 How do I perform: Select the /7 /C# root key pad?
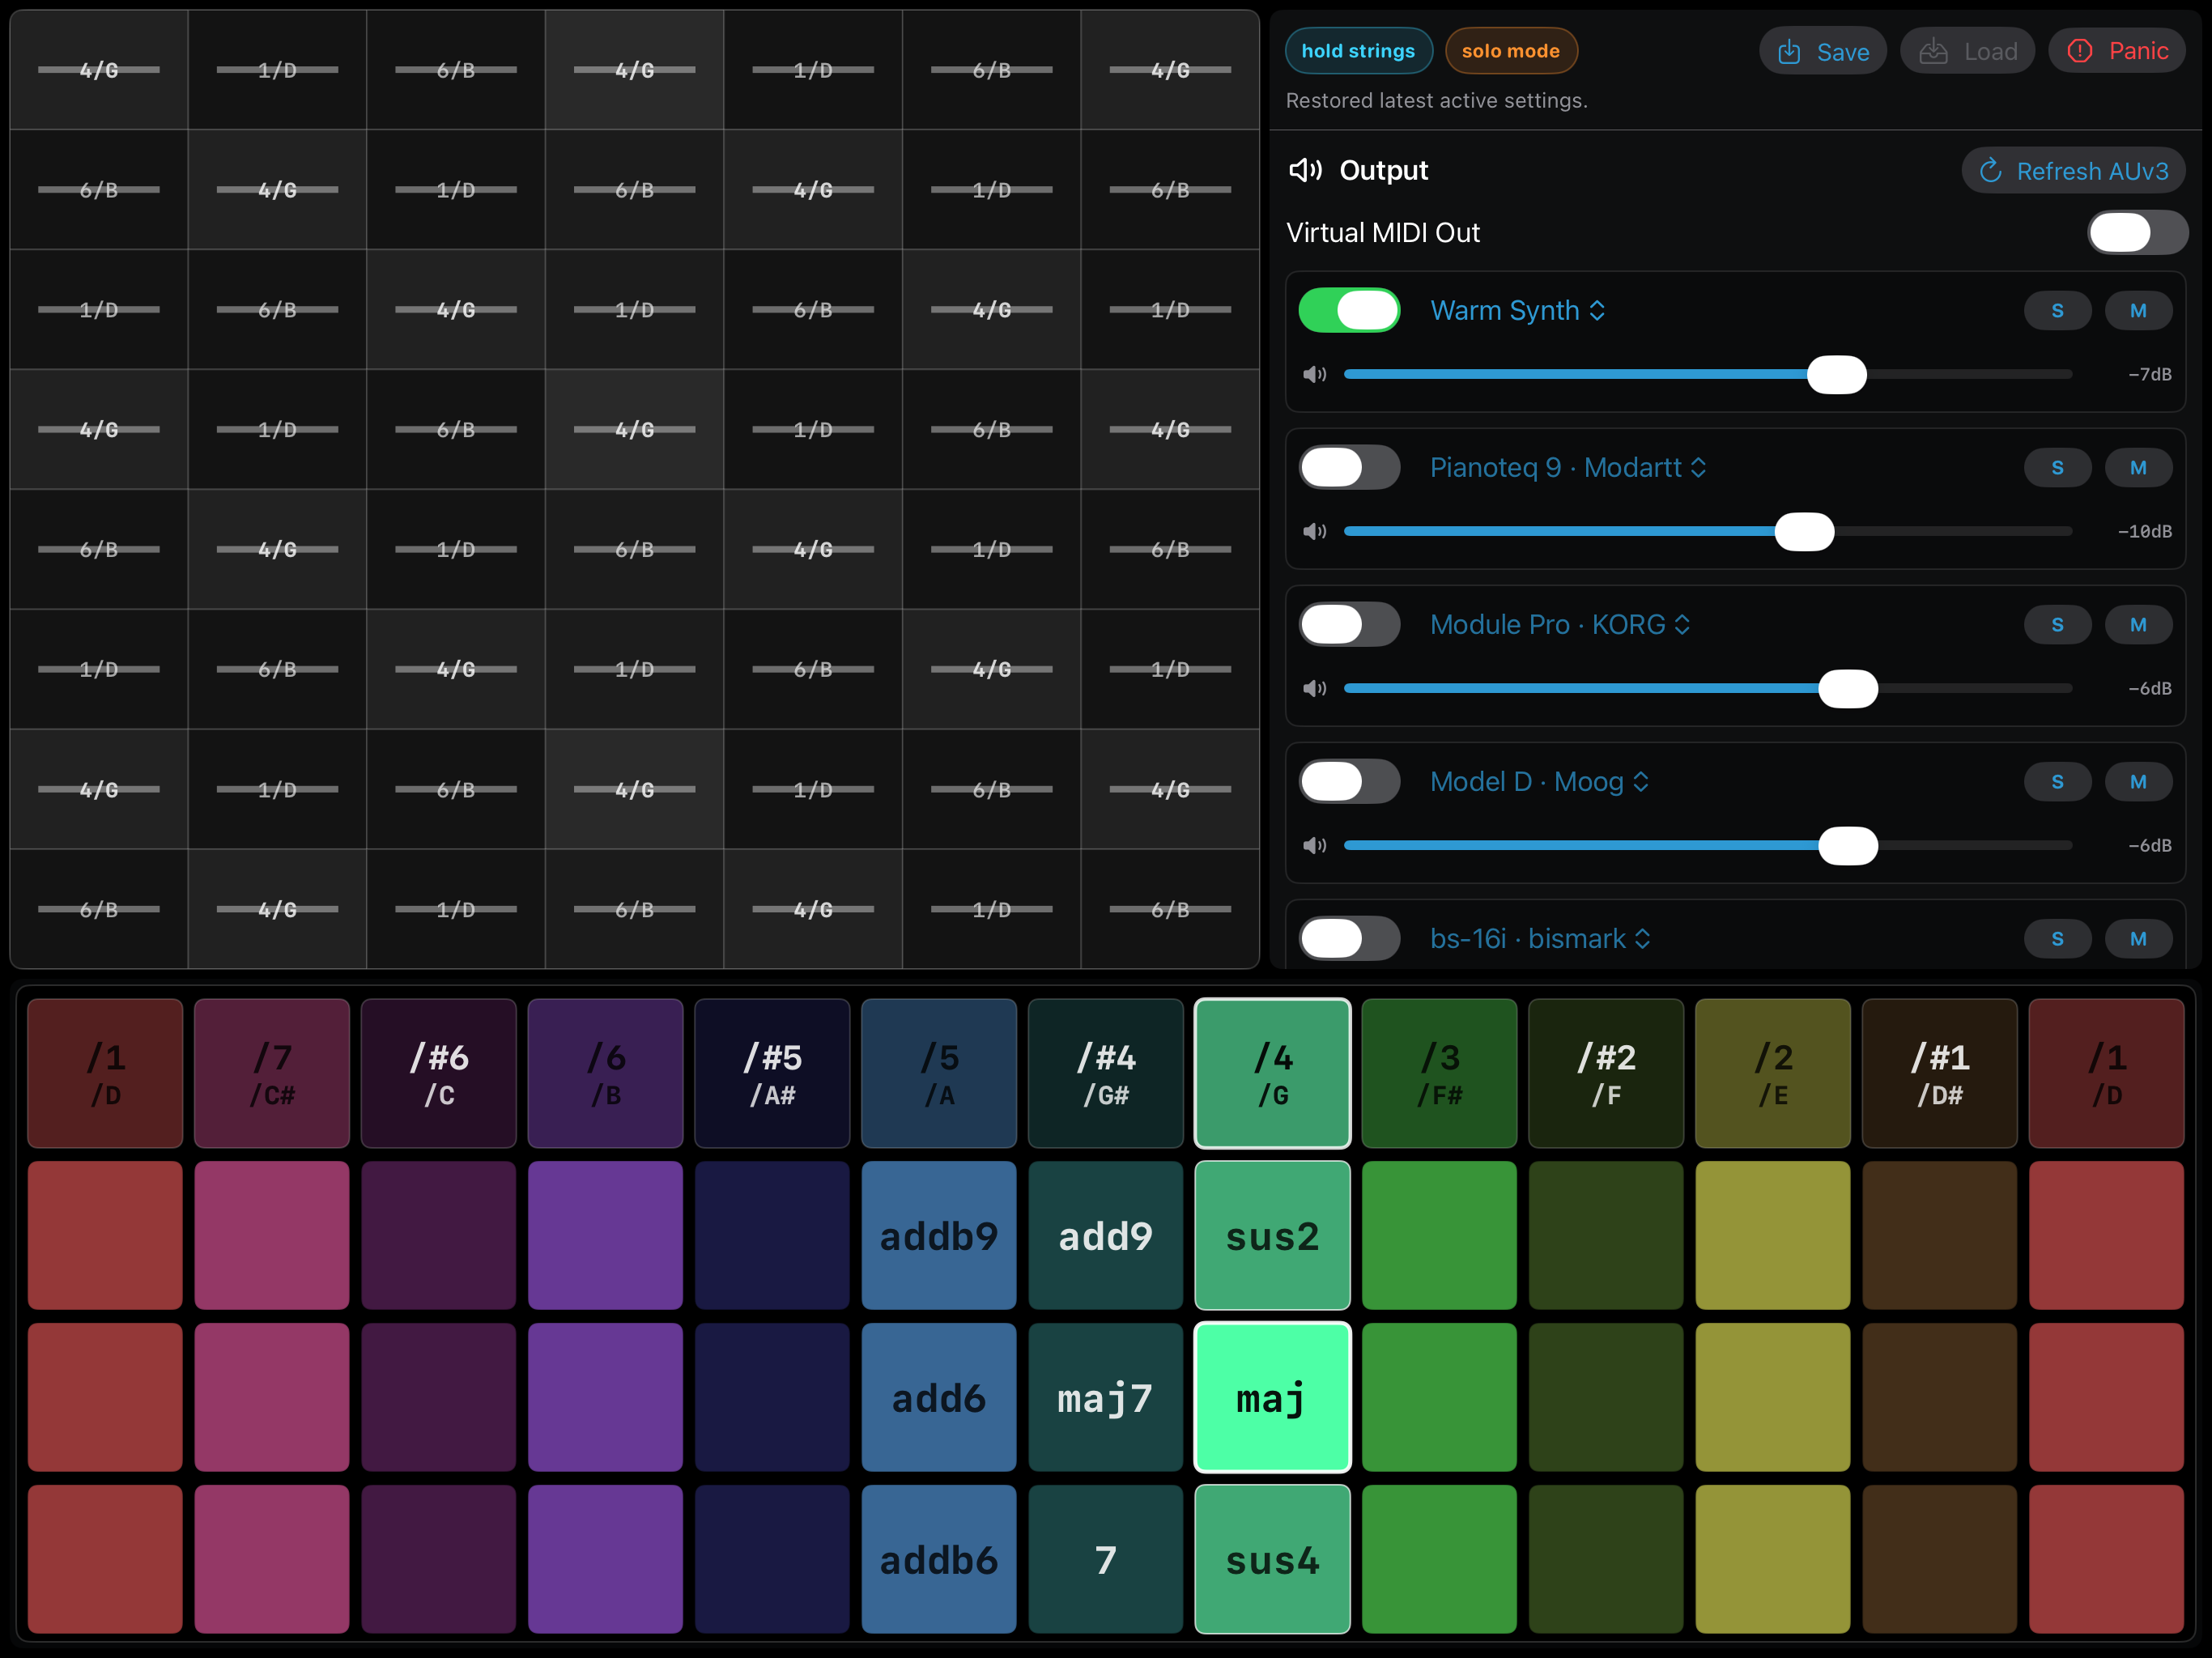272,1073
